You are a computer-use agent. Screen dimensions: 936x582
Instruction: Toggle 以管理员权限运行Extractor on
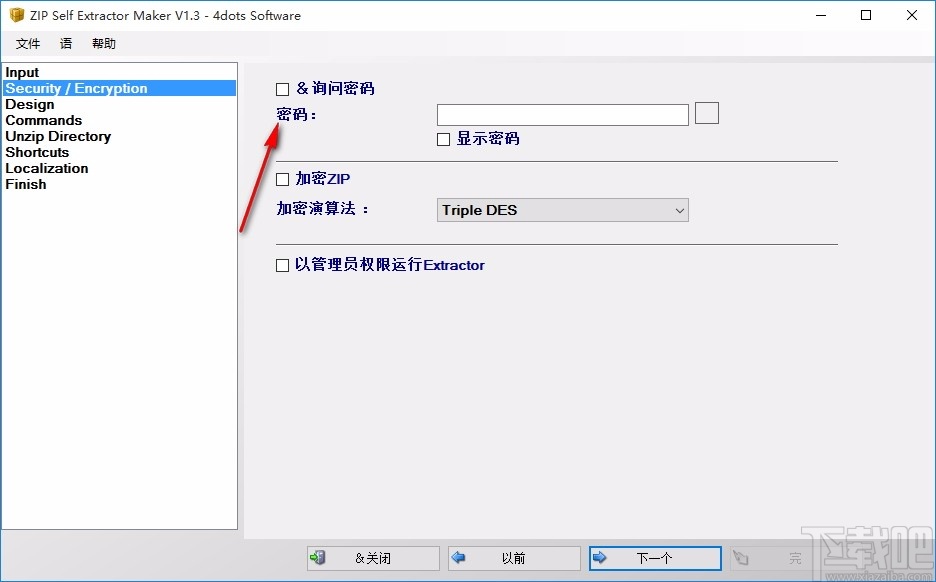coord(282,265)
